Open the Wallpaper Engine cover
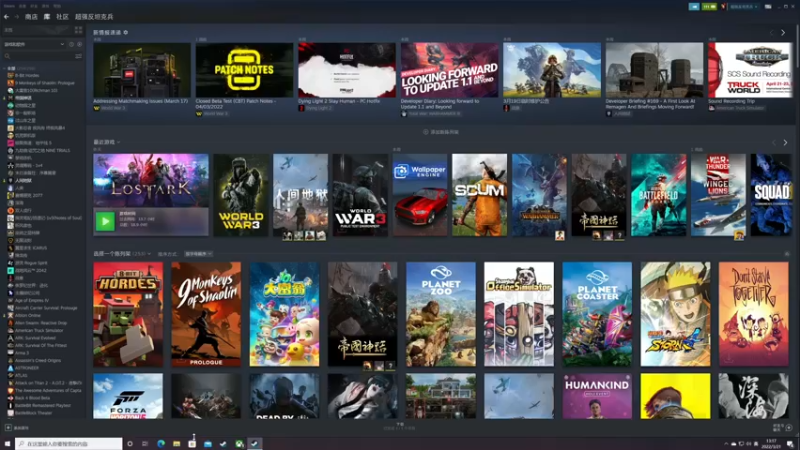800x450 pixels. click(x=420, y=195)
